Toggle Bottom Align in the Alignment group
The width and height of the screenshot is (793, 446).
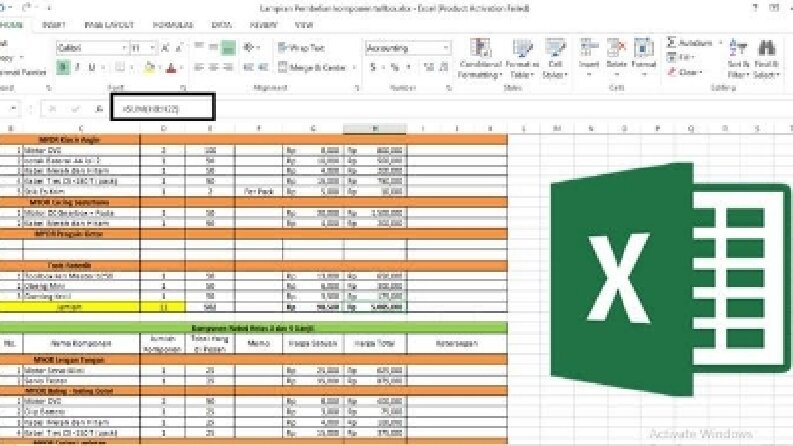[x=229, y=48]
